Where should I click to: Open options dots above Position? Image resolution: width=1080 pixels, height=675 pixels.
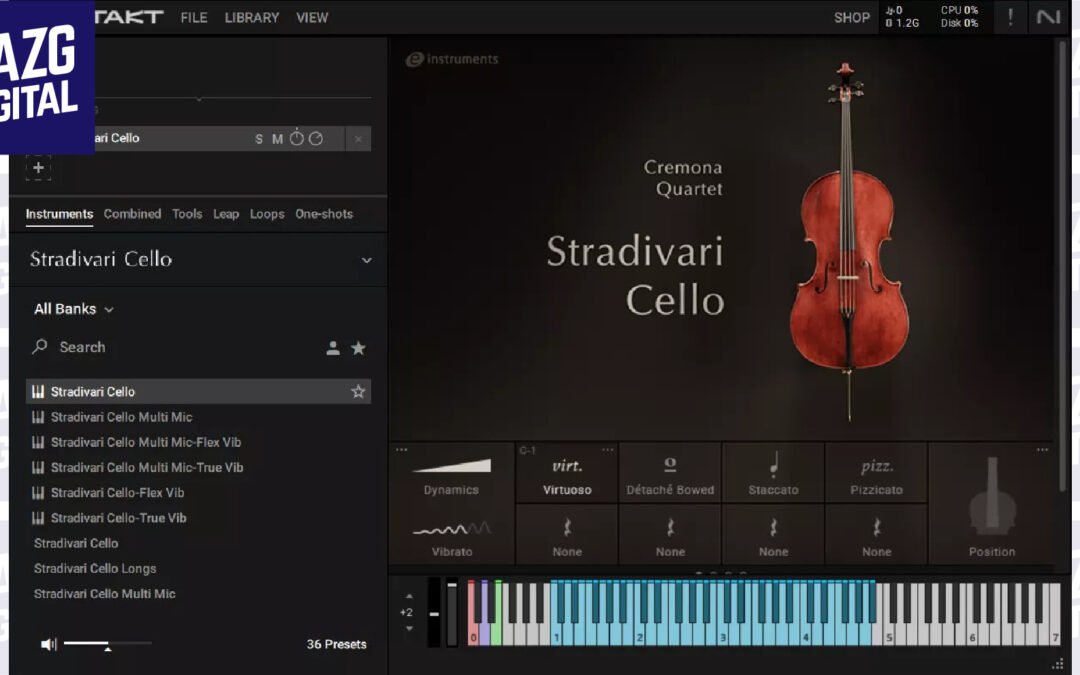pyautogui.click(x=1042, y=450)
